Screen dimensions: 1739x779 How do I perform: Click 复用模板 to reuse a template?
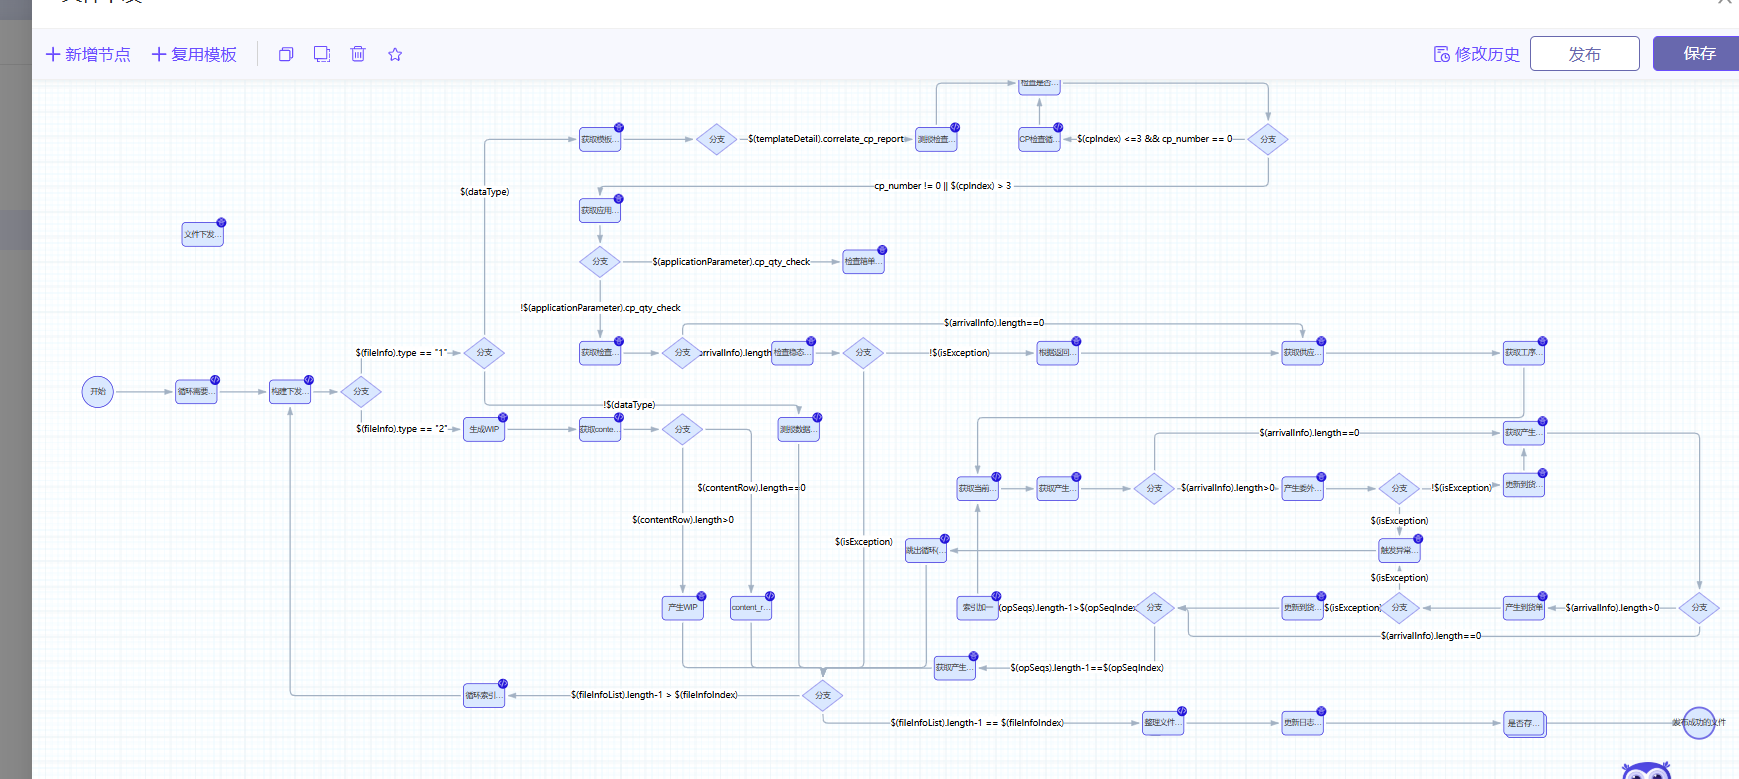pos(194,54)
